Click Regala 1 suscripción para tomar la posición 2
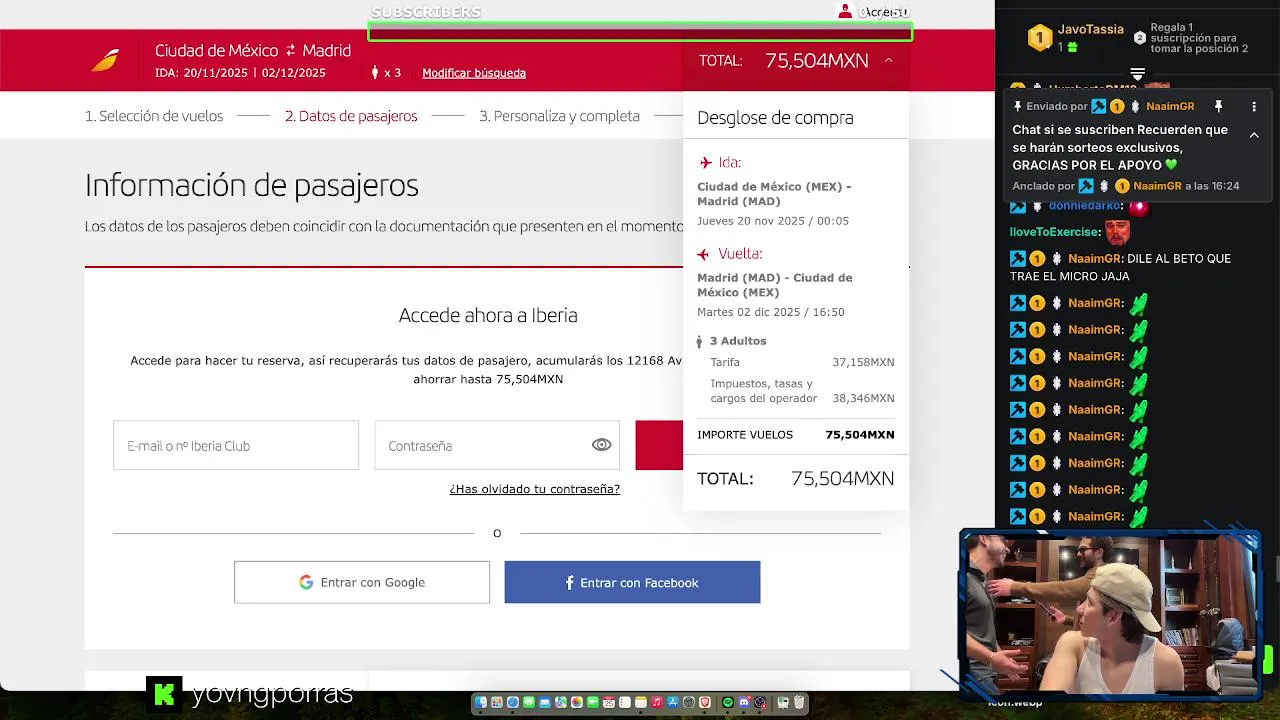This screenshot has height=720, width=1280. 1199,38
